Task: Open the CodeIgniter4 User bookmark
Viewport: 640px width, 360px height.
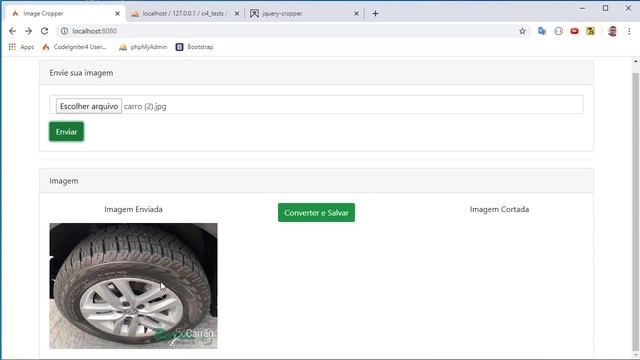Action: tap(74, 47)
